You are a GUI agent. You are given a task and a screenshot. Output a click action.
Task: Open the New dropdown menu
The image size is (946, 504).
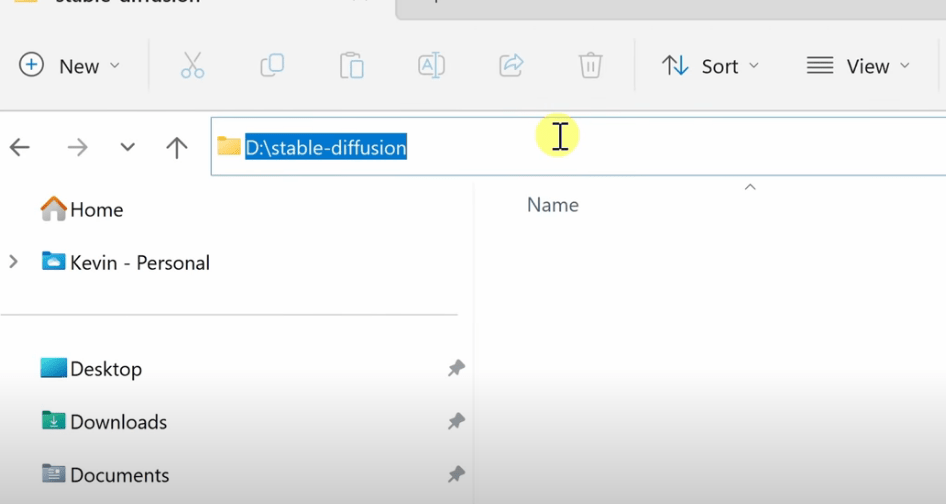(70, 66)
